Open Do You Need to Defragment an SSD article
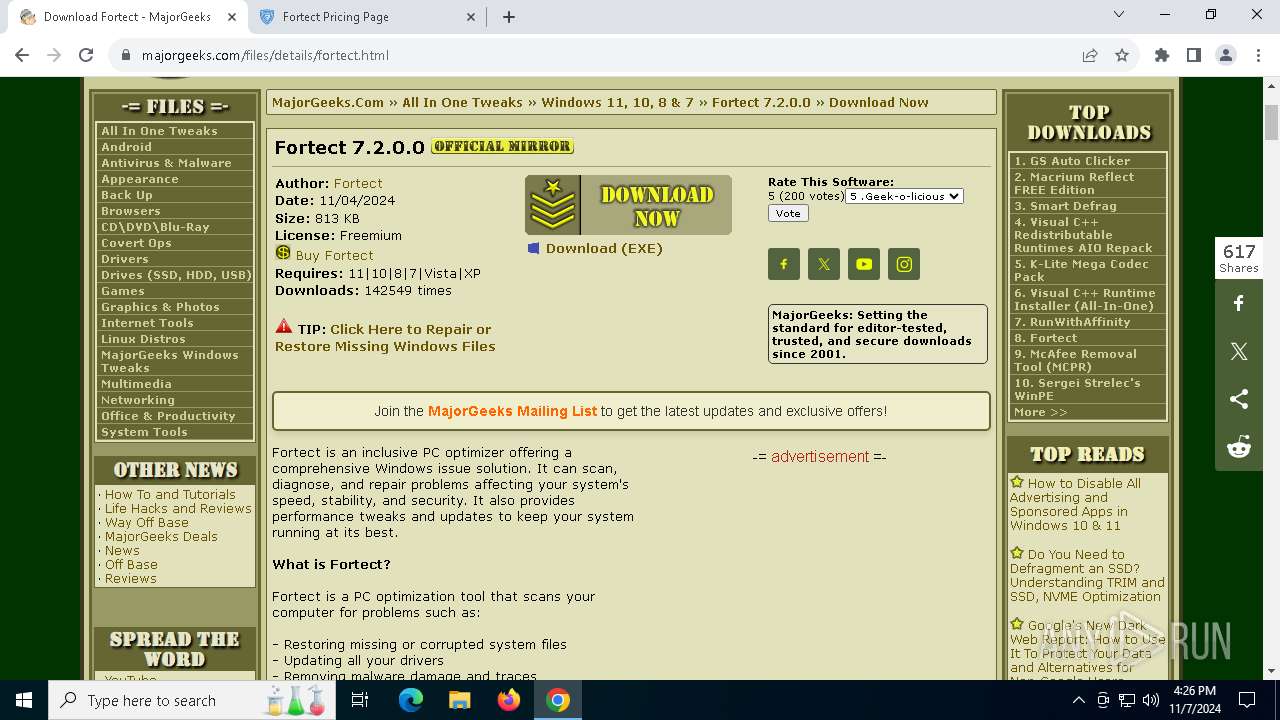Image resolution: width=1280 pixels, height=720 pixels. click(1087, 575)
